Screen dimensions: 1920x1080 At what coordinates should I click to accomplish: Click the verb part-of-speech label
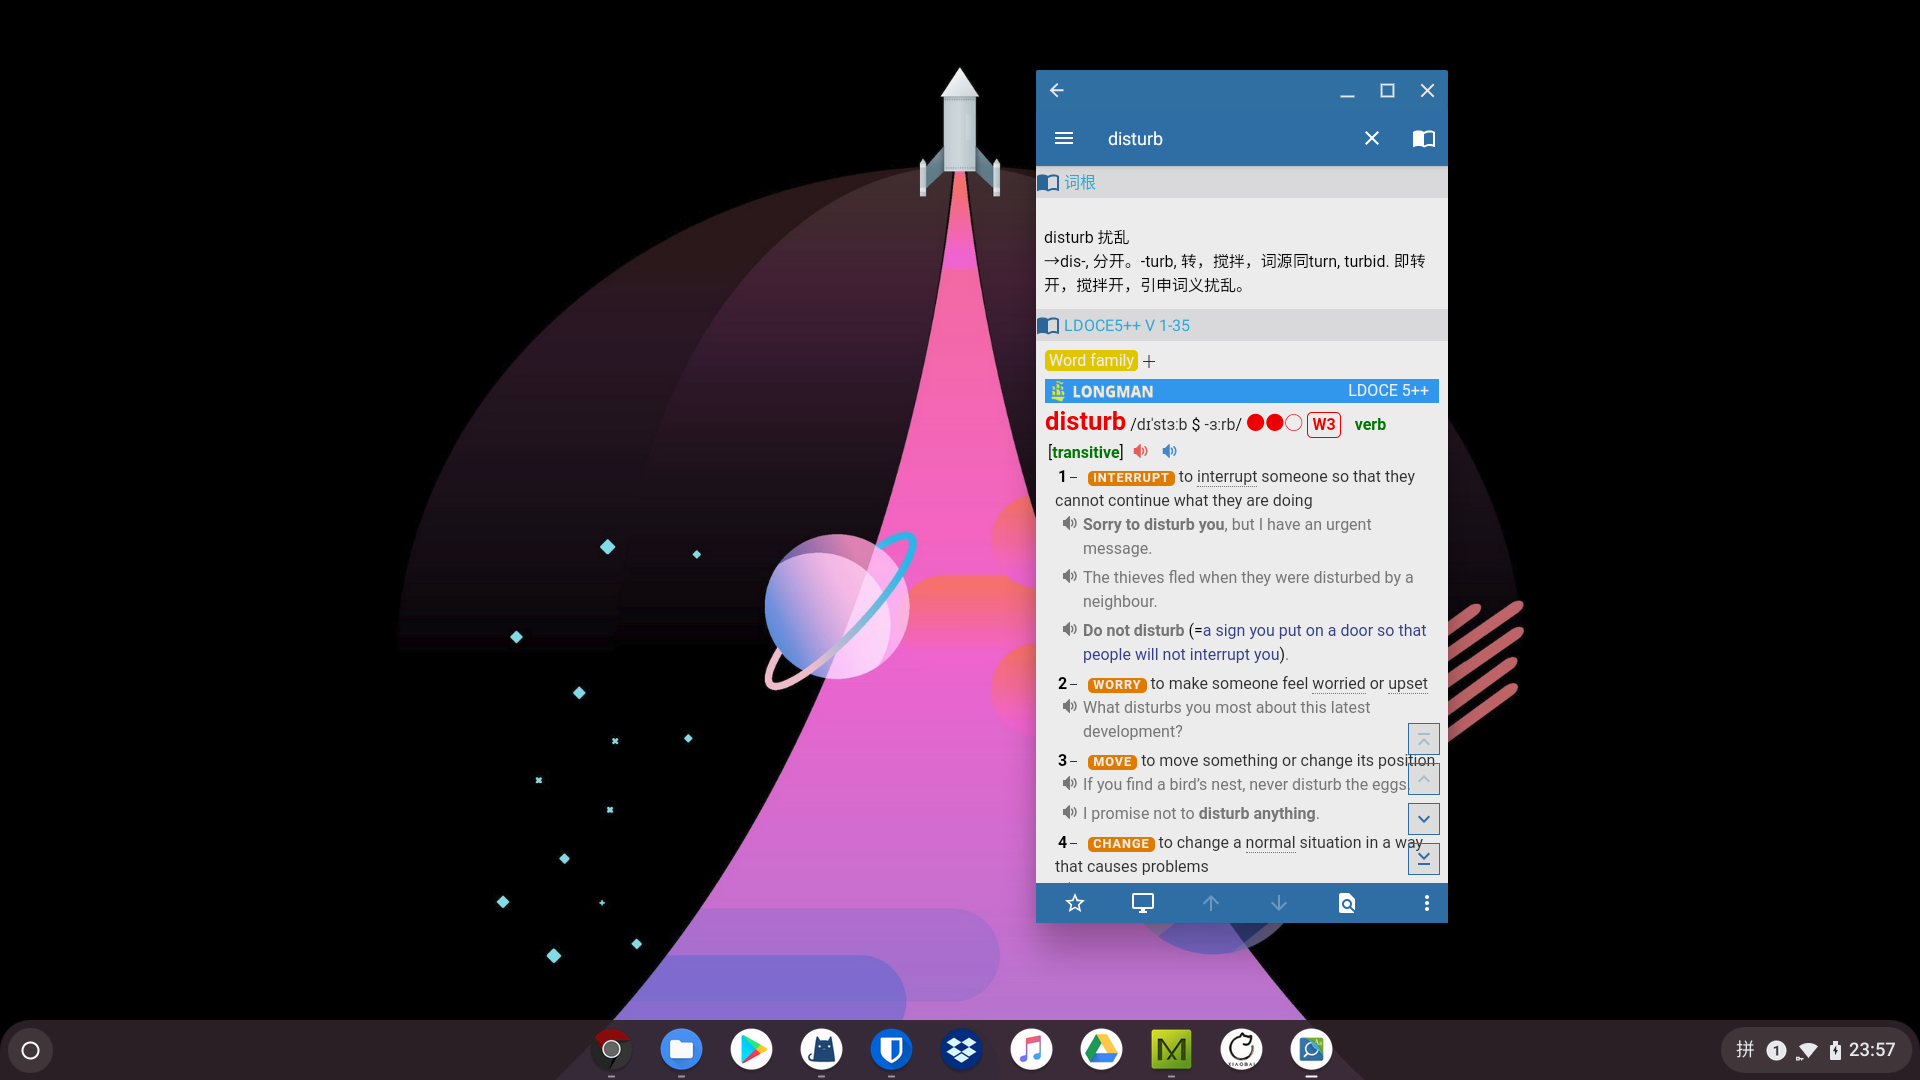(1370, 424)
